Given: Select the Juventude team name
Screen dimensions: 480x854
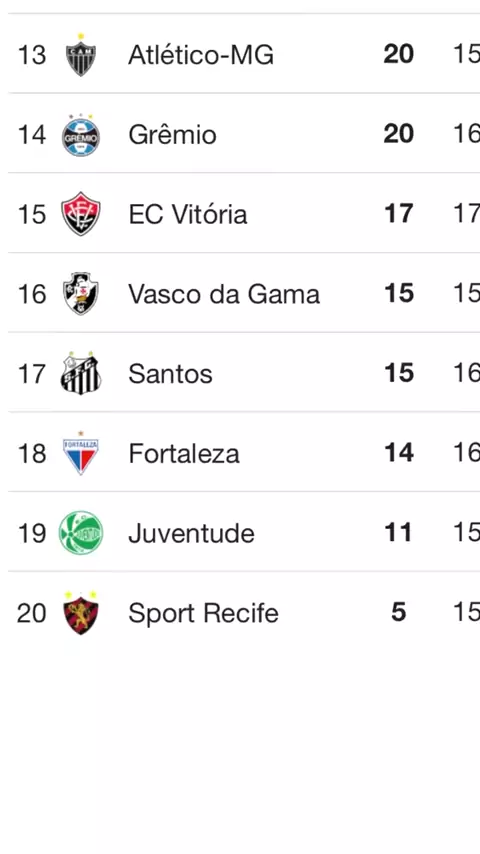Looking at the screenshot, I should (191, 533).
